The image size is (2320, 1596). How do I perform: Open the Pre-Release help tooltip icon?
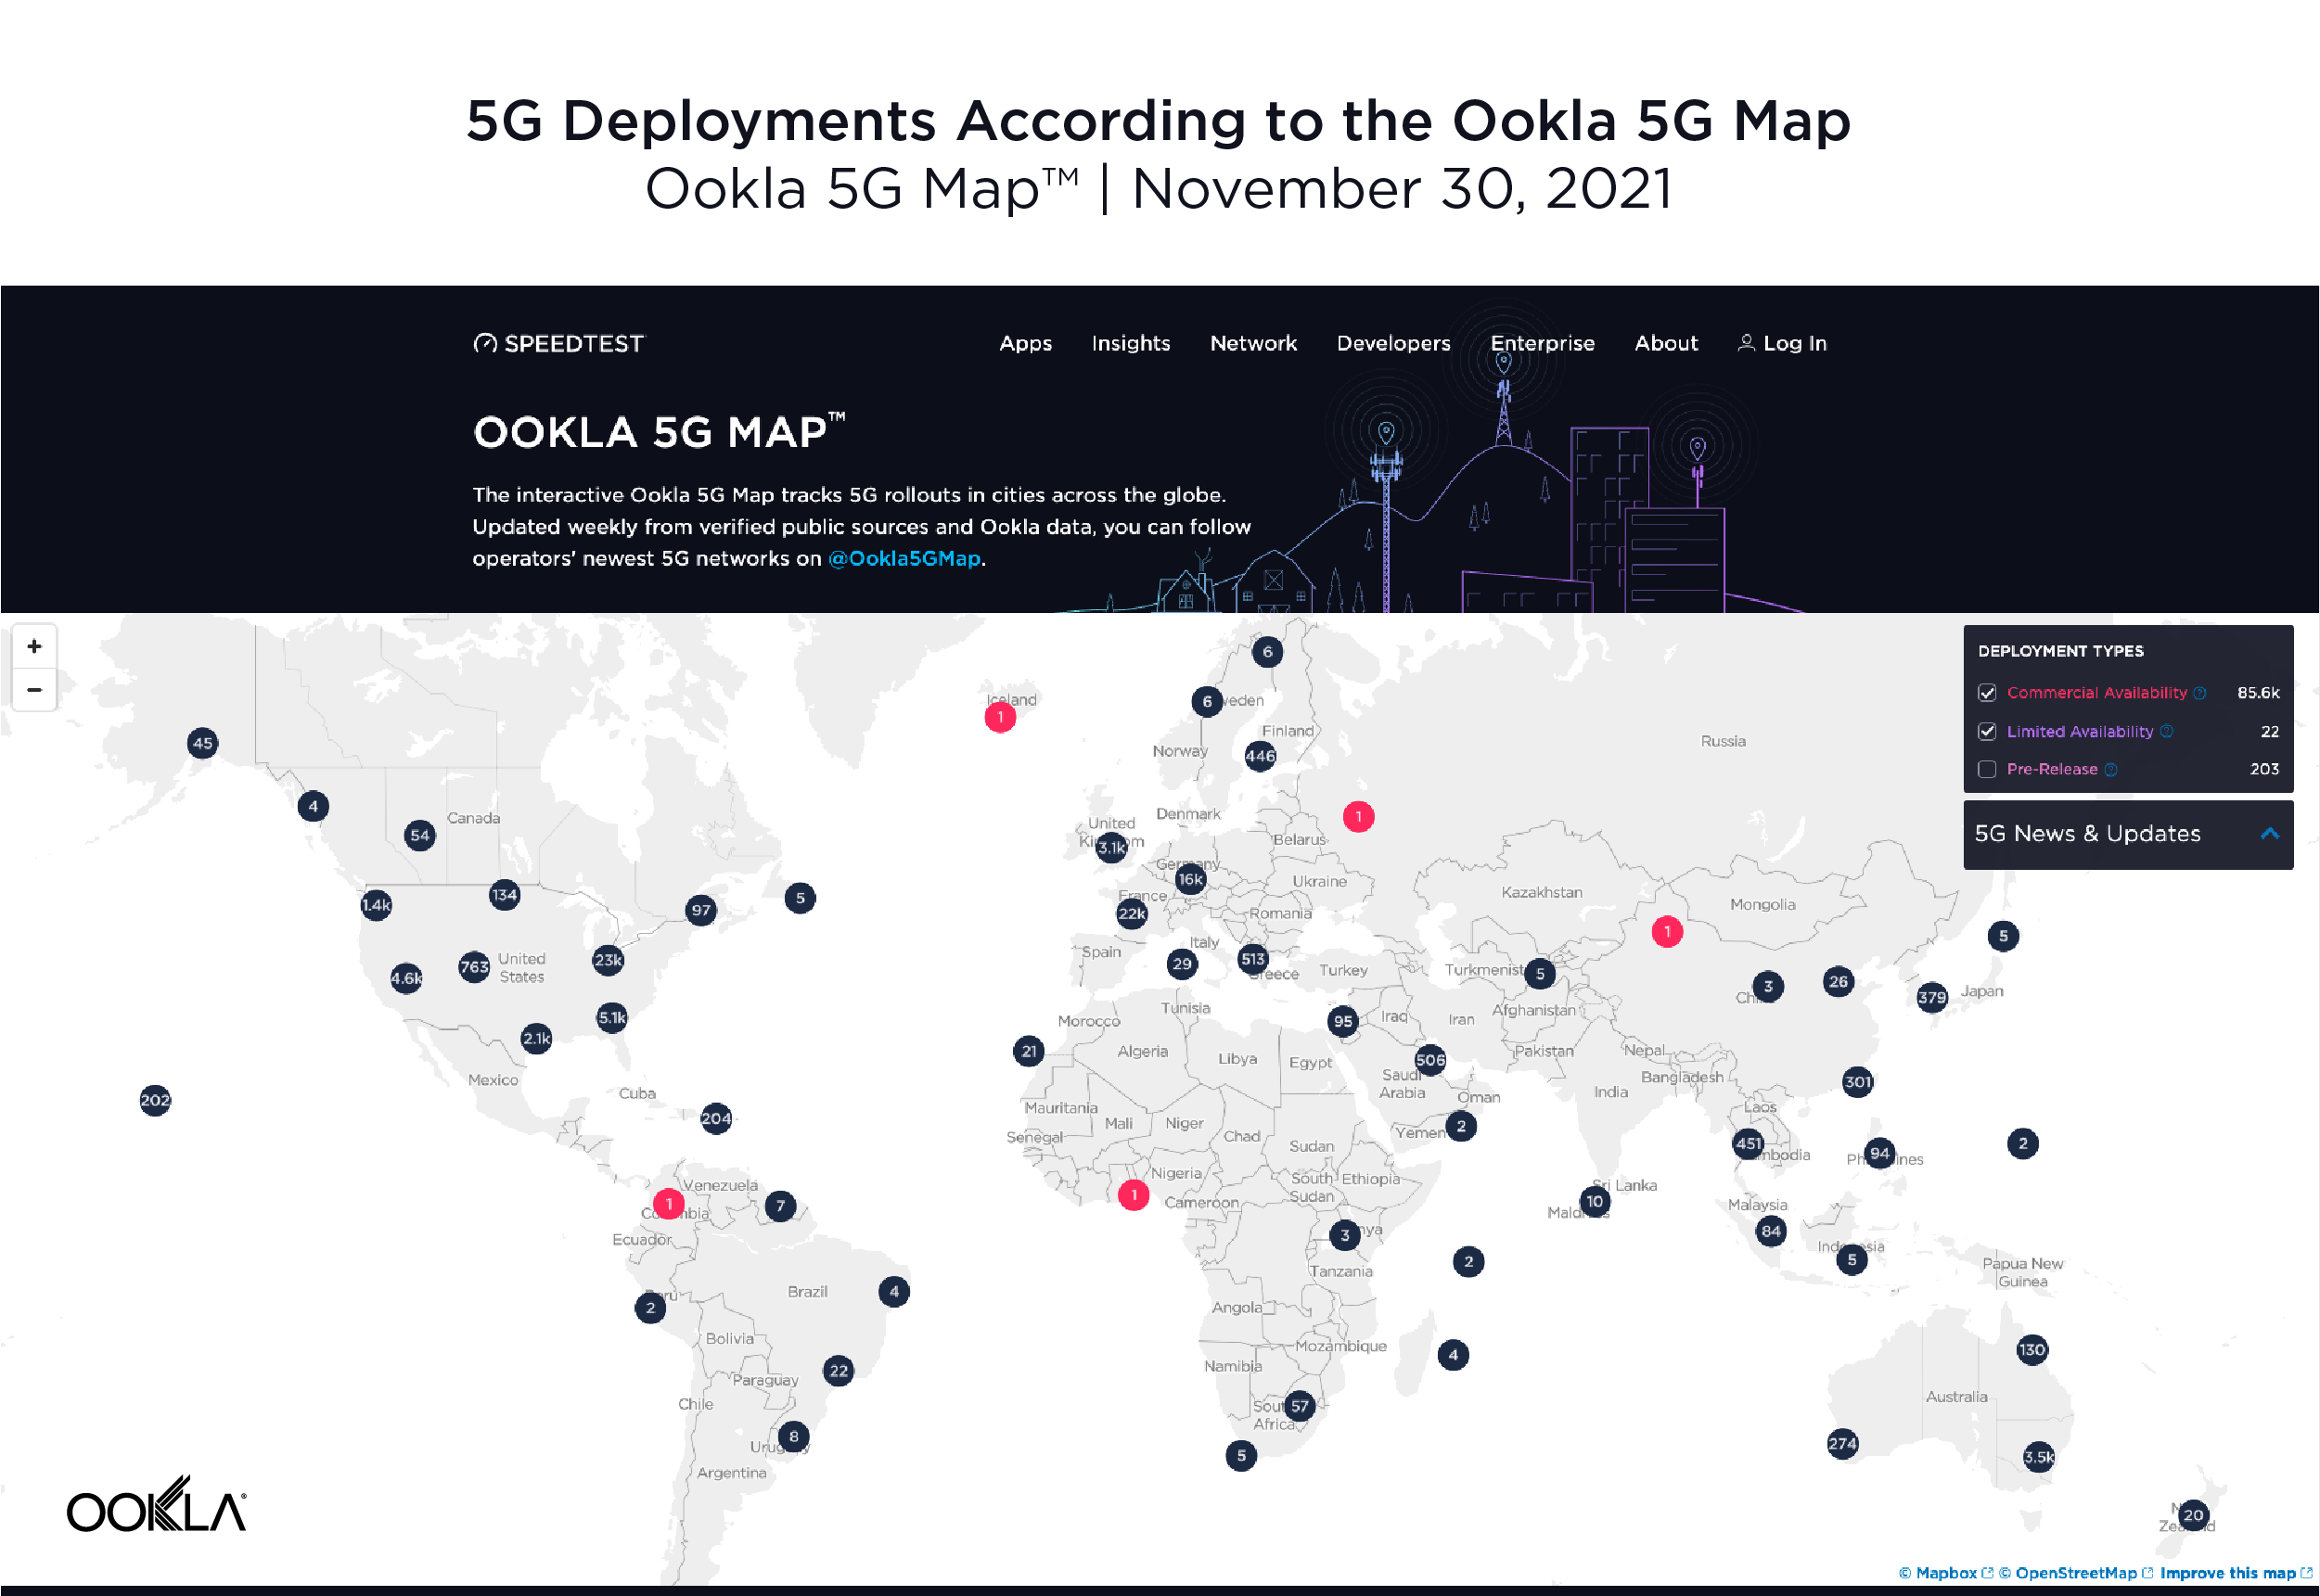pos(2111,769)
